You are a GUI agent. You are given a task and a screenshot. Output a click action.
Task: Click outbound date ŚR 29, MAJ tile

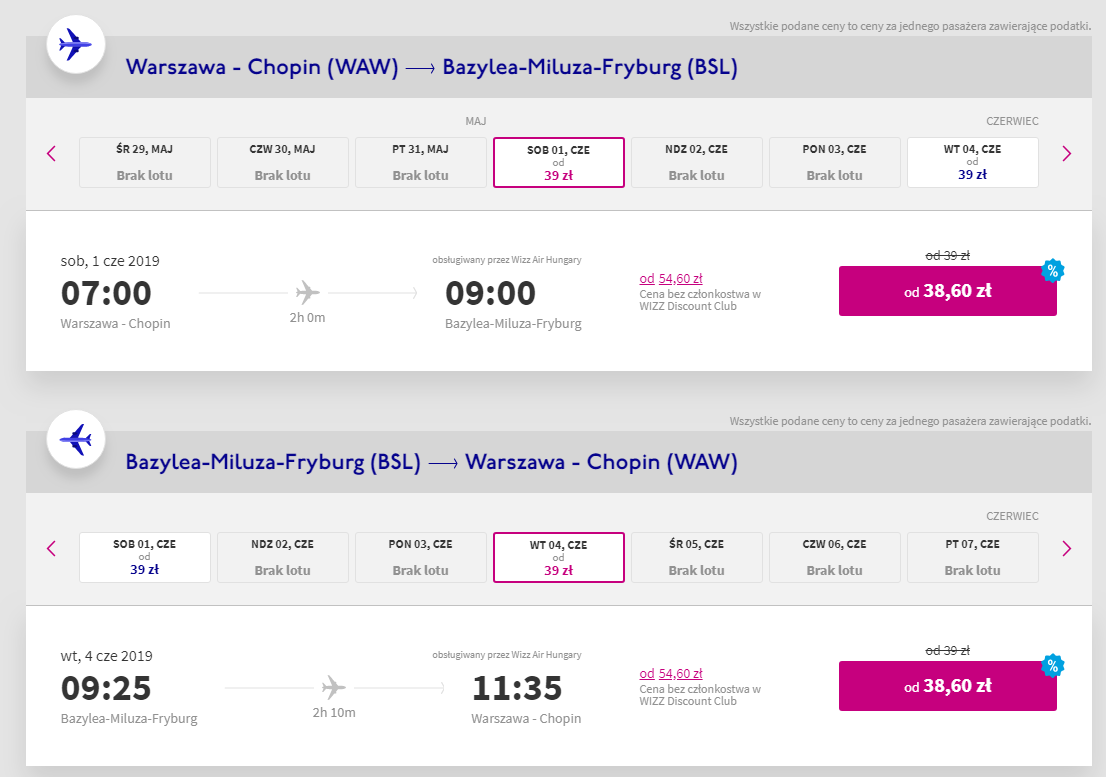click(x=145, y=162)
